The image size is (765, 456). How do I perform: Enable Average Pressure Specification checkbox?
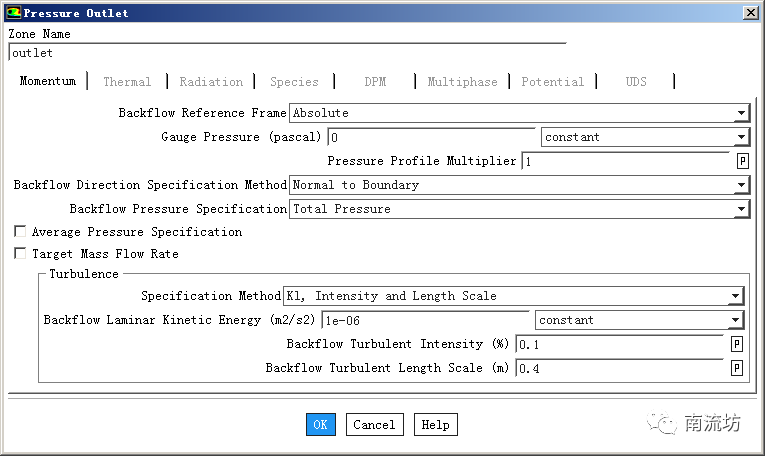[20, 232]
